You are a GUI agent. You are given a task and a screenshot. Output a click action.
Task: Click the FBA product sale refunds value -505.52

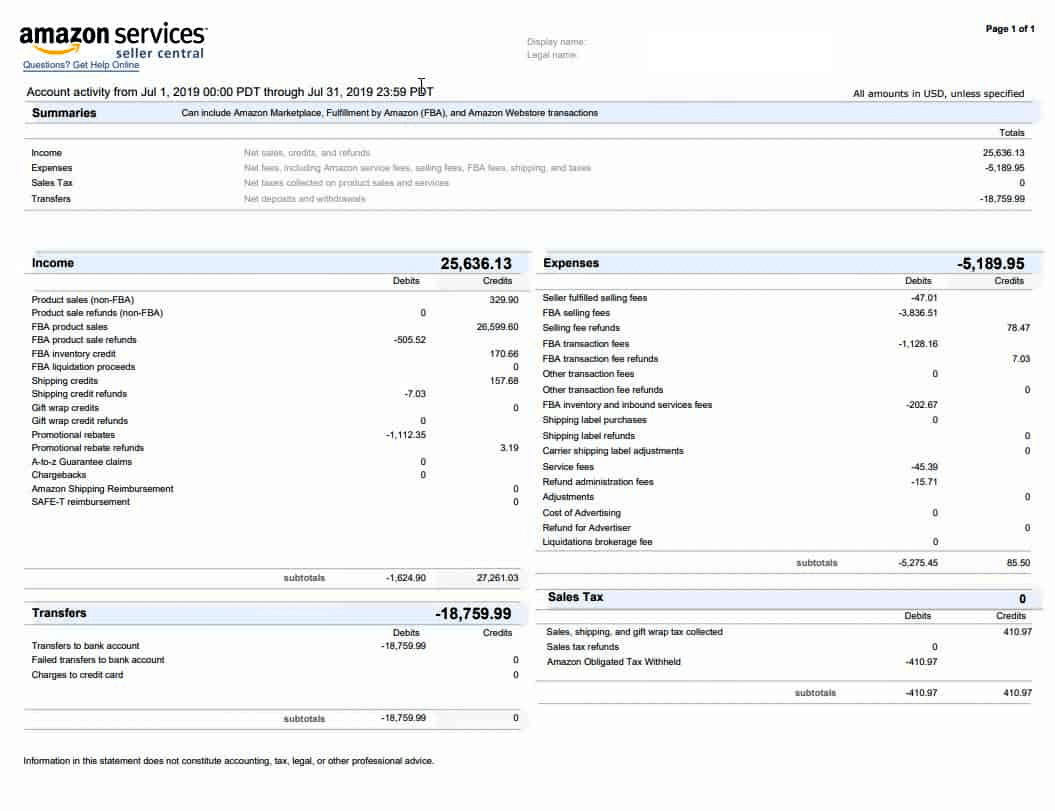409,340
